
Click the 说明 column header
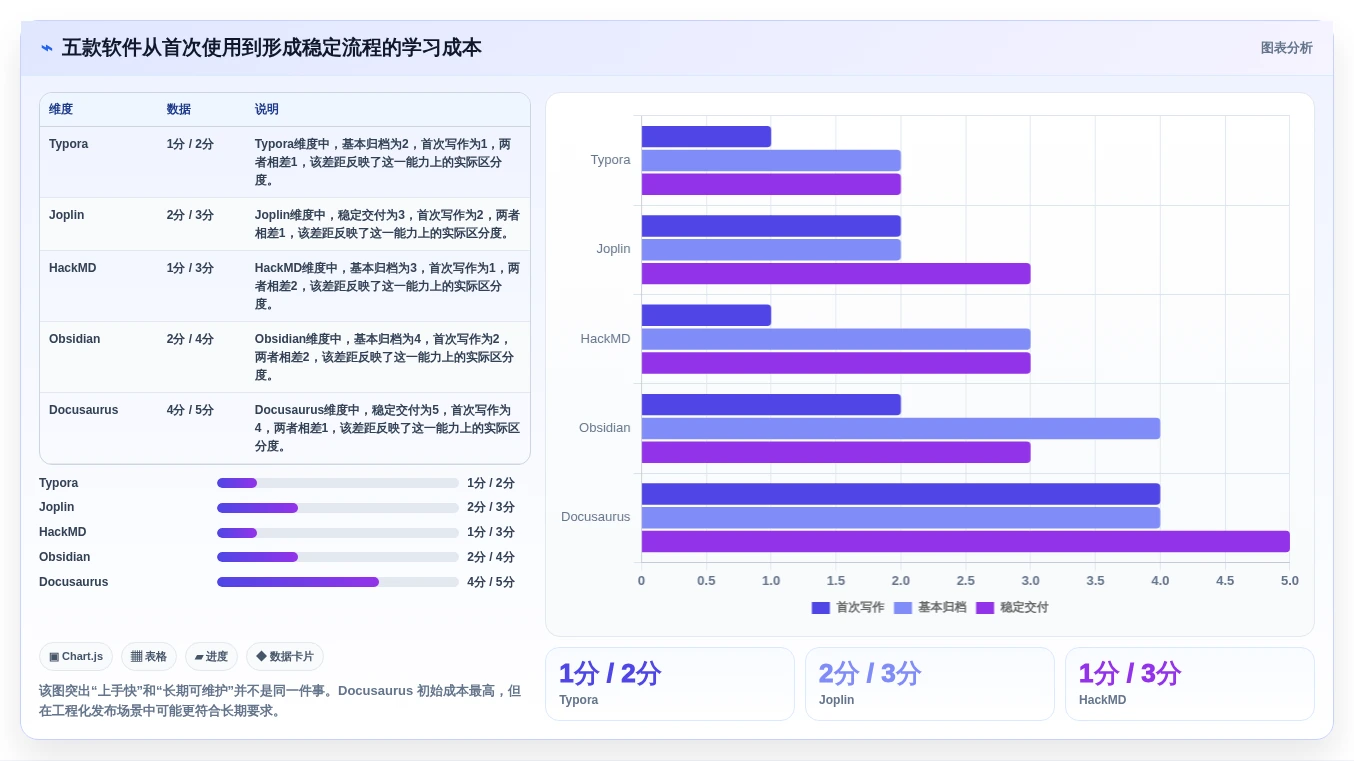click(x=267, y=109)
